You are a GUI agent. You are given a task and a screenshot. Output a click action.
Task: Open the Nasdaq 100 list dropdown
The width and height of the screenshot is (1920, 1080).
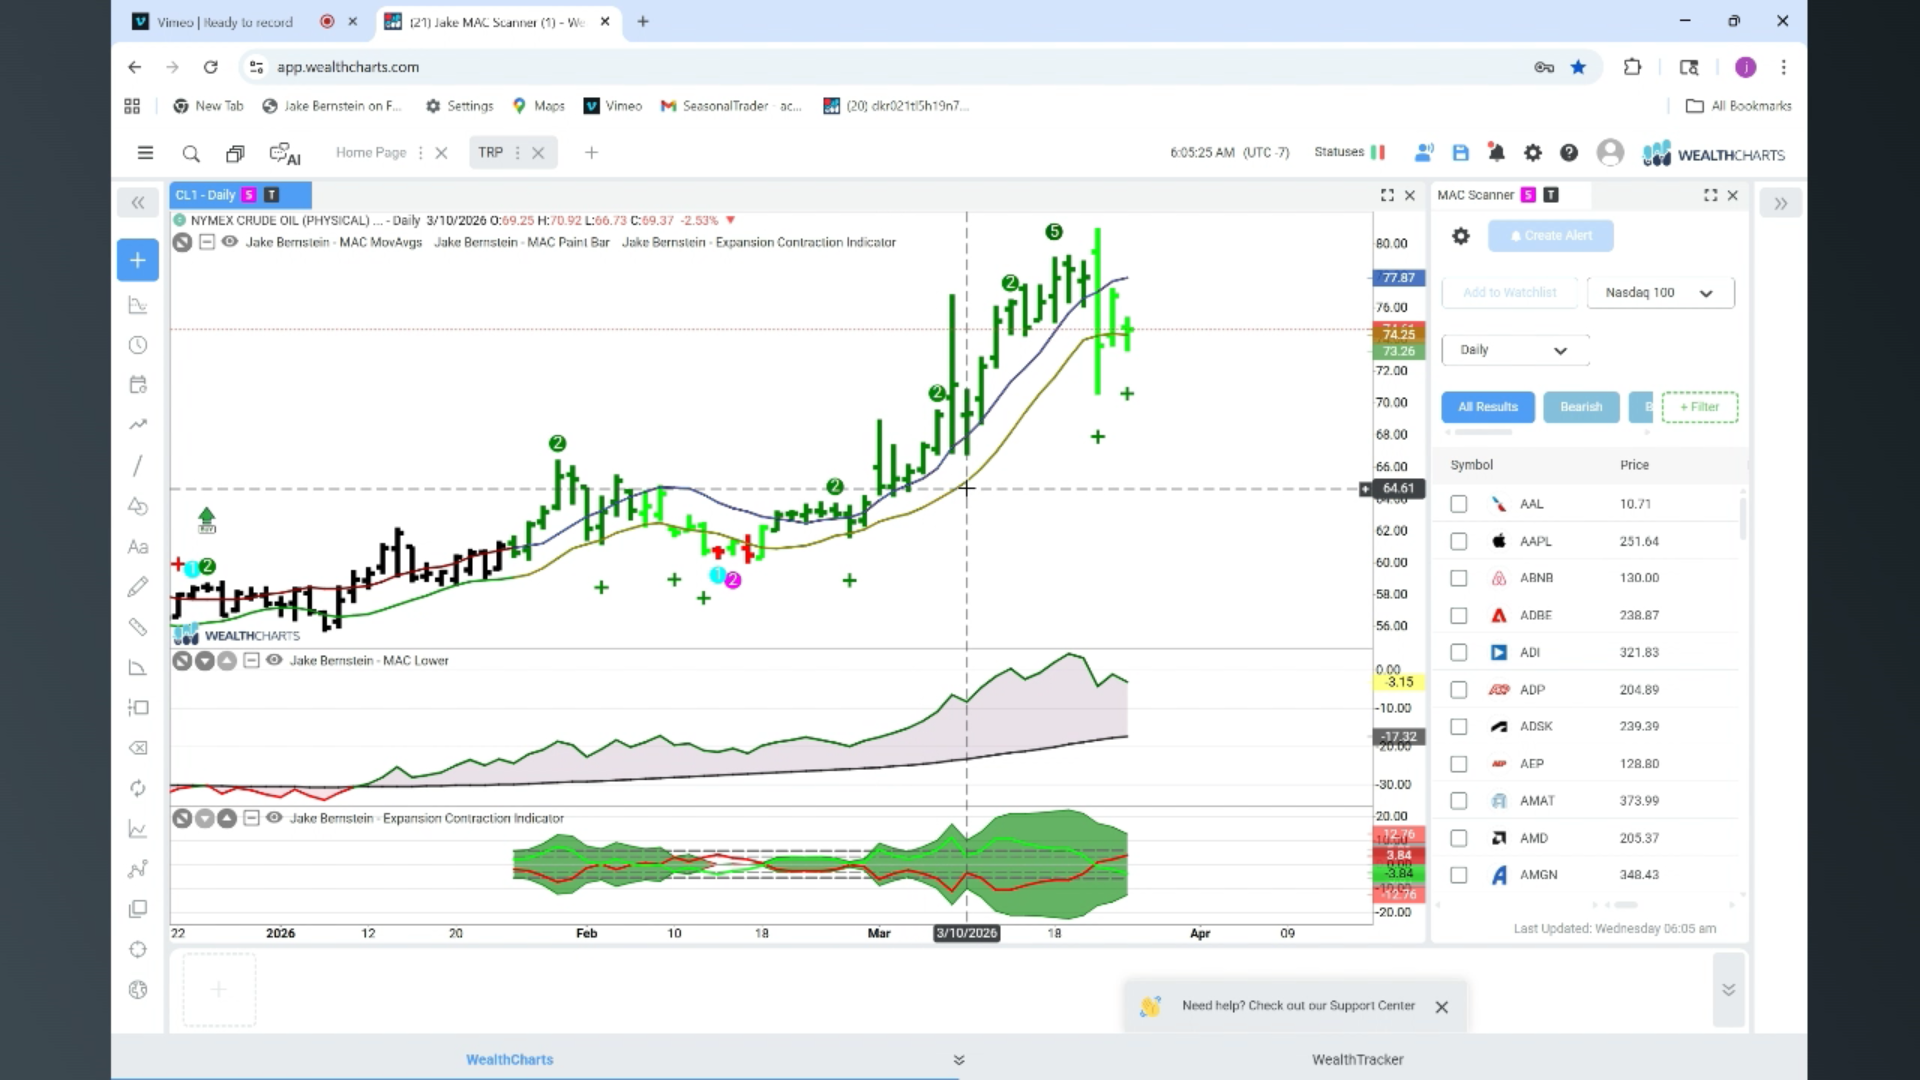1660,293
